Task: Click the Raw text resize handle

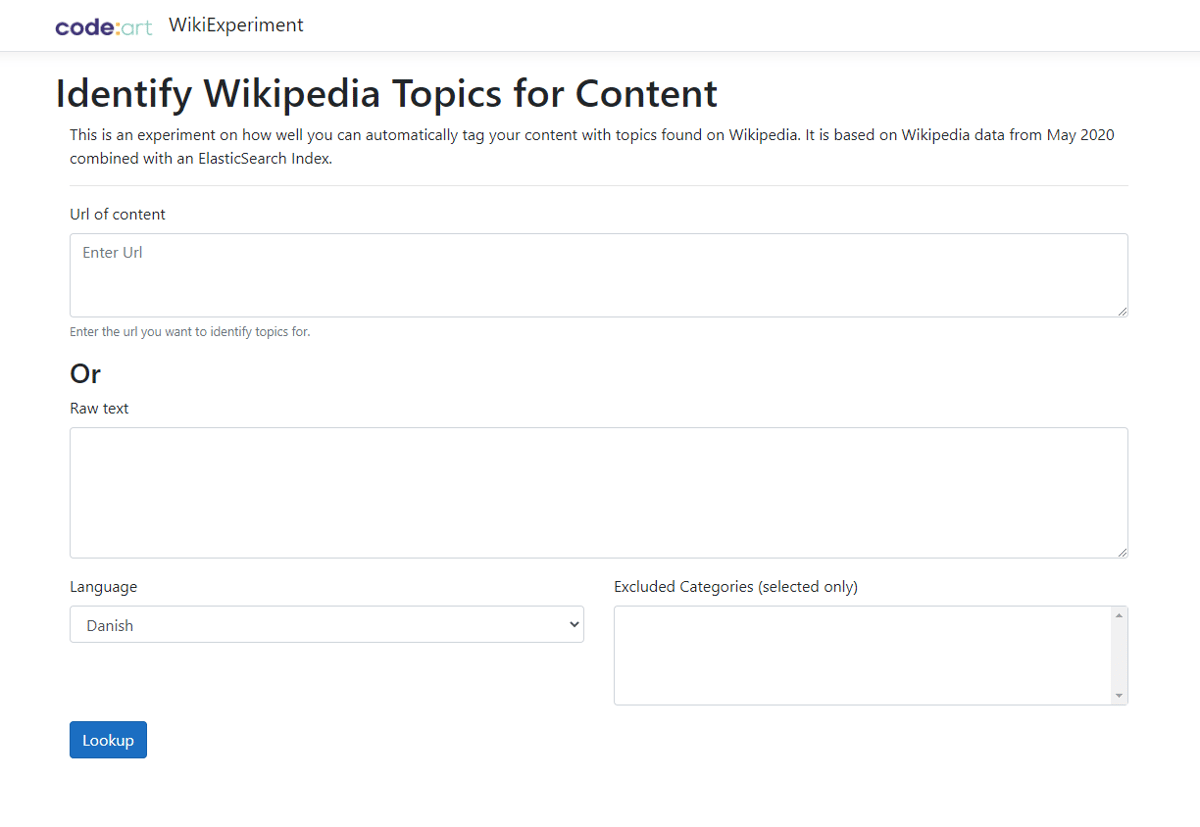Action: pos(1122,552)
